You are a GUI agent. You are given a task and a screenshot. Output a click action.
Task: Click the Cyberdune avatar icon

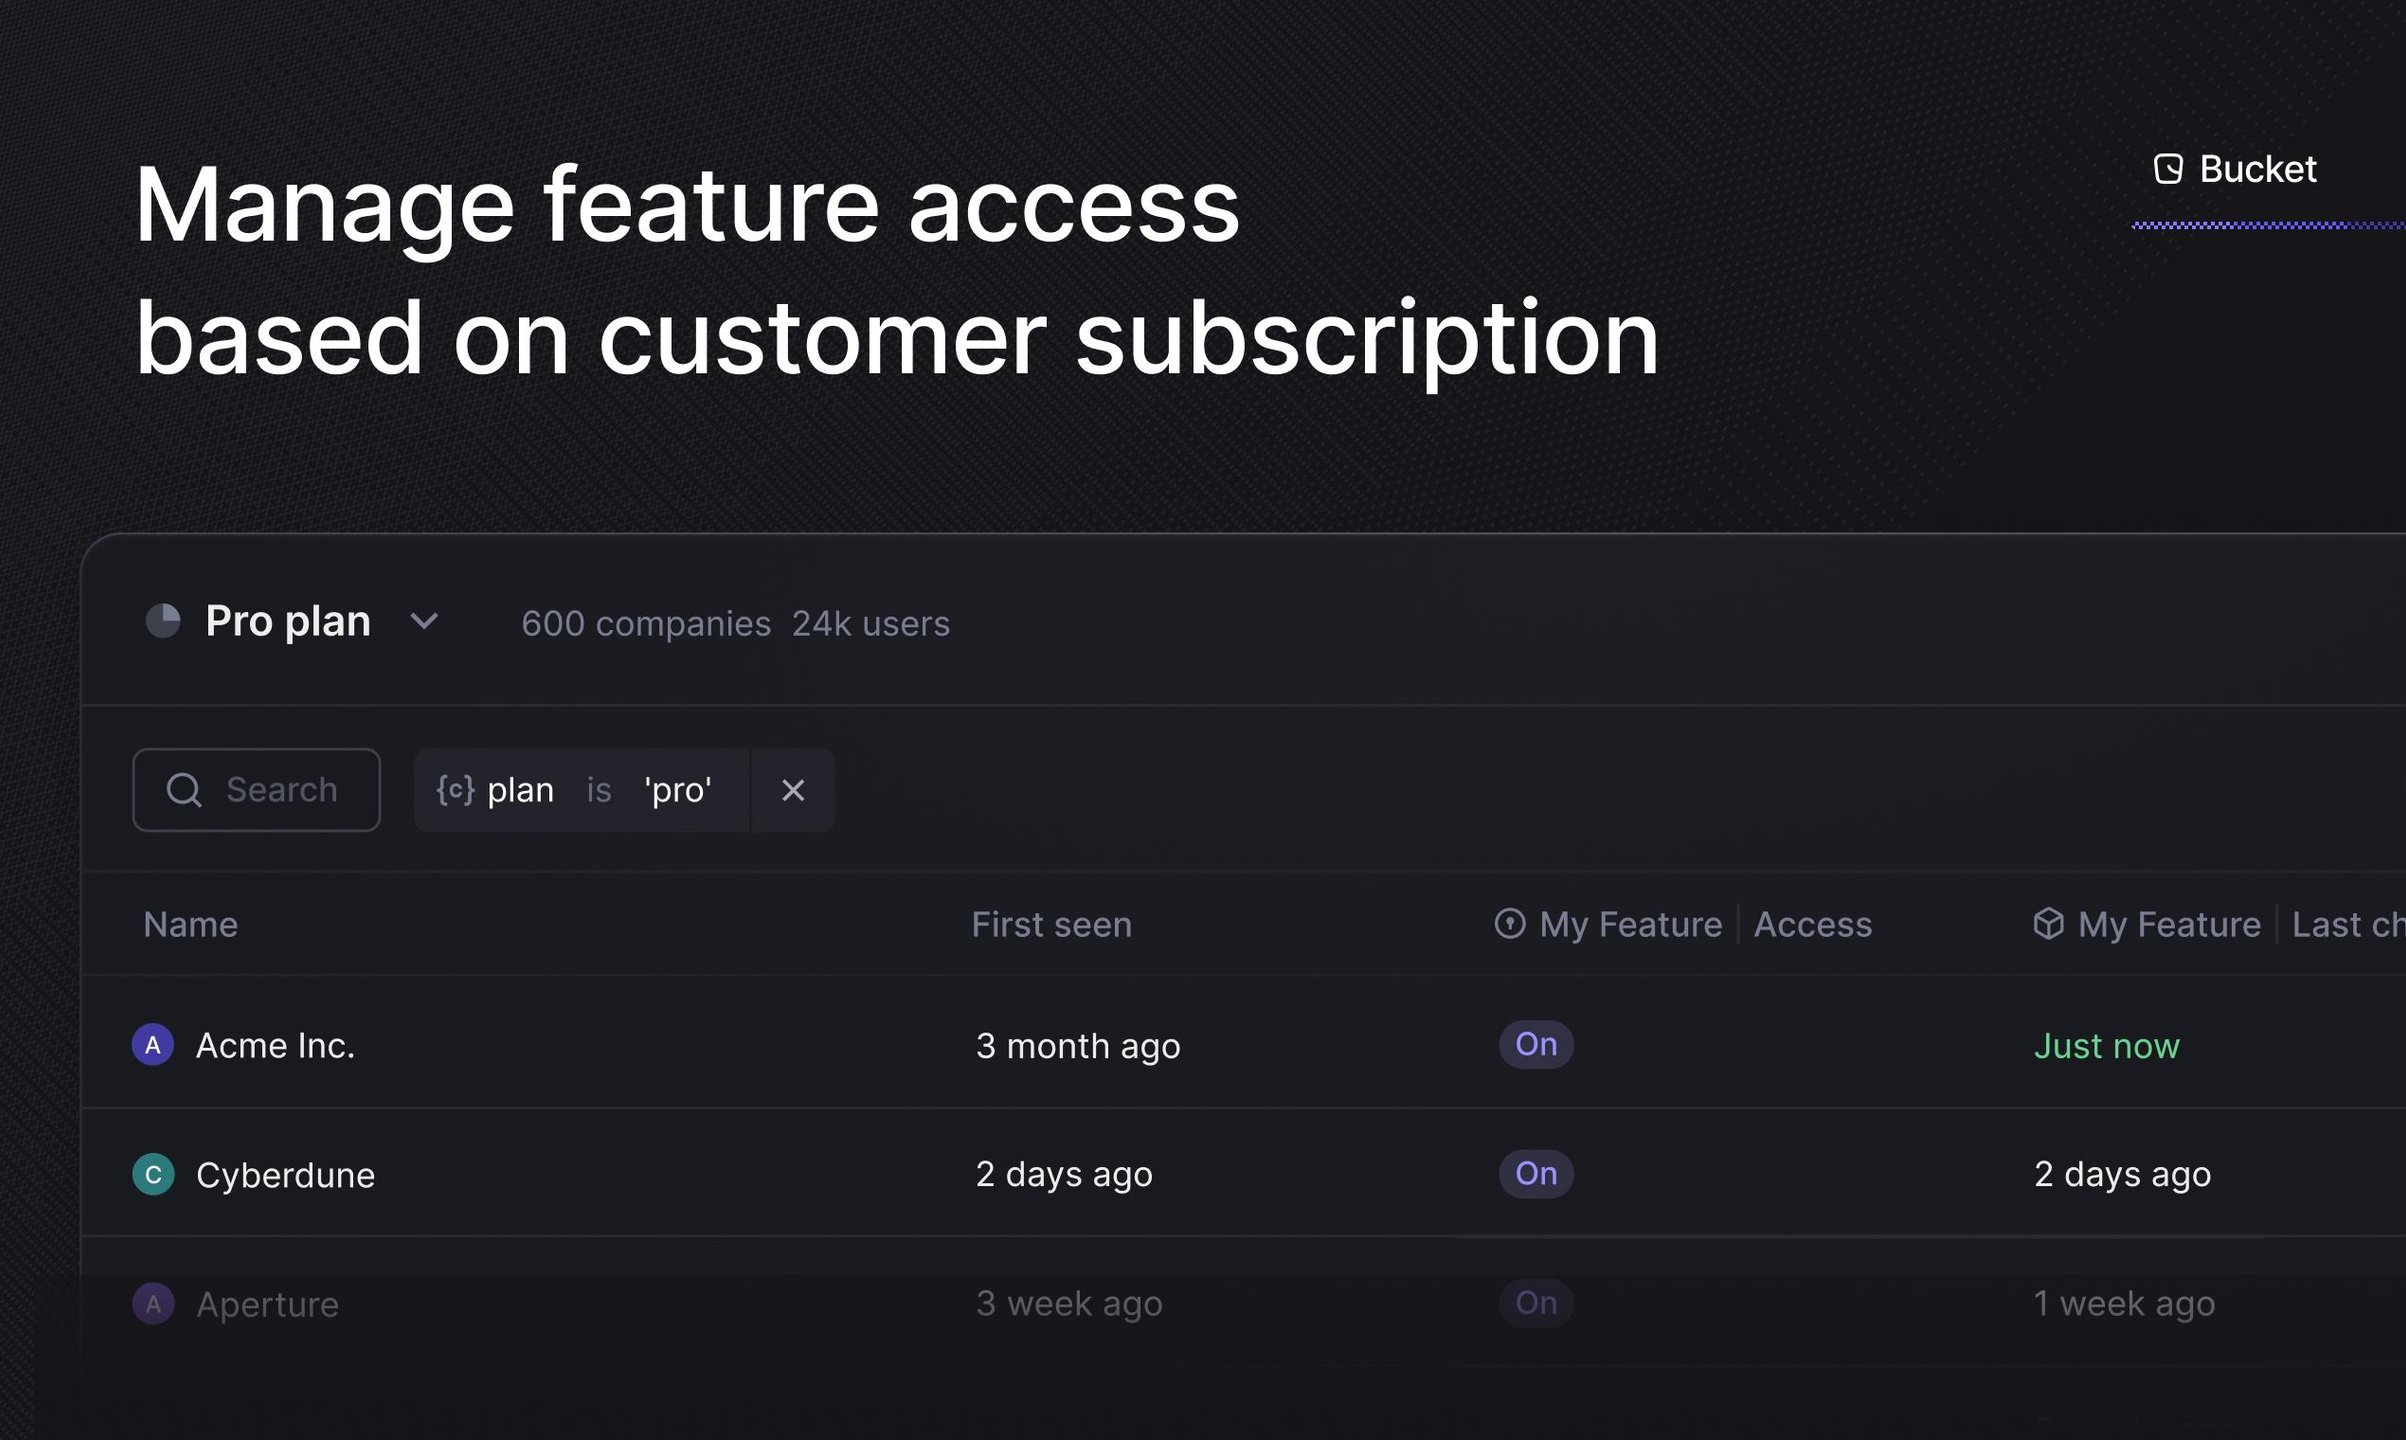click(x=153, y=1174)
